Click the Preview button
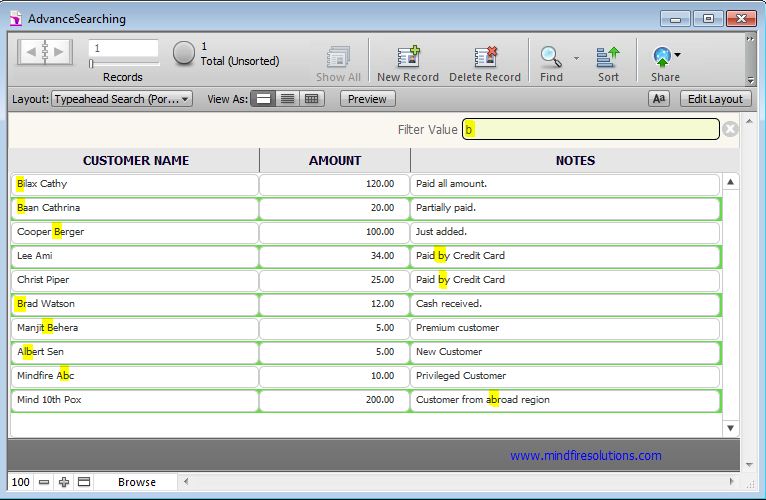Viewport: 766px width, 500px height. coord(367,99)
